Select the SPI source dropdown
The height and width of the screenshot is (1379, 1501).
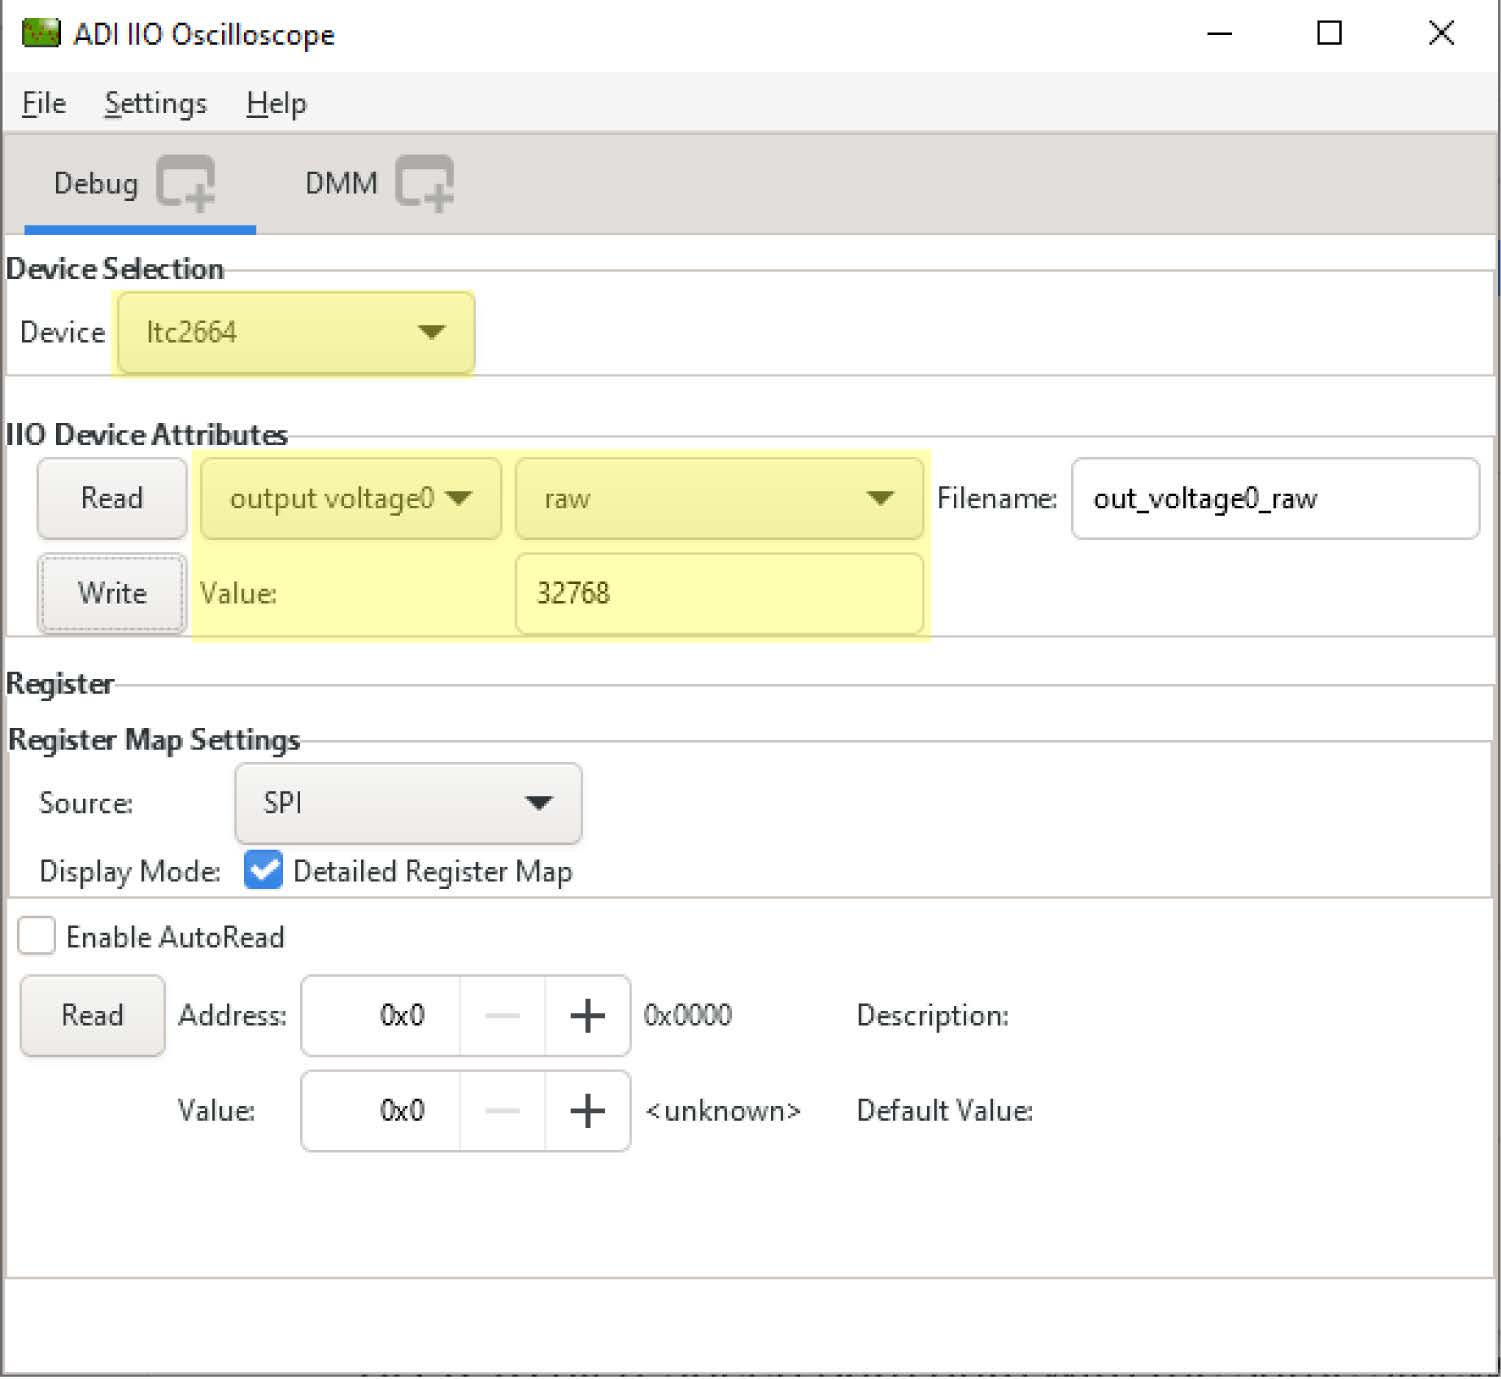pos(407,803)
